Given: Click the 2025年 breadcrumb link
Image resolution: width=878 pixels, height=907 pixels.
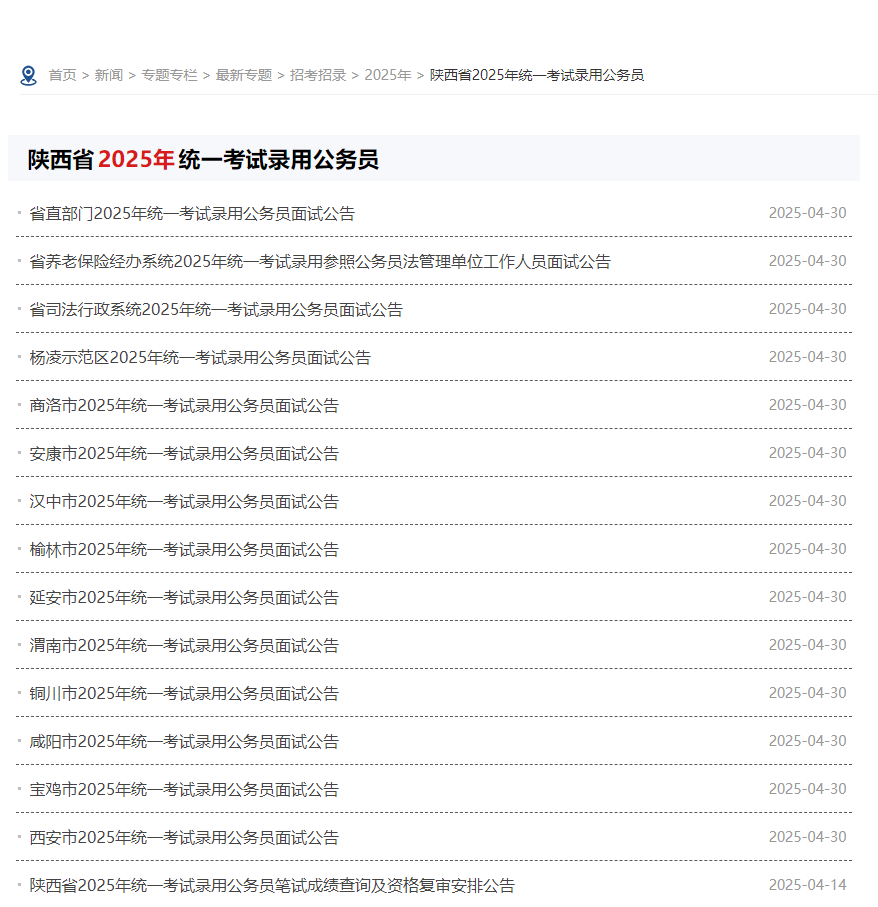Looking at the screenshot, I should (x=387, y=76).
